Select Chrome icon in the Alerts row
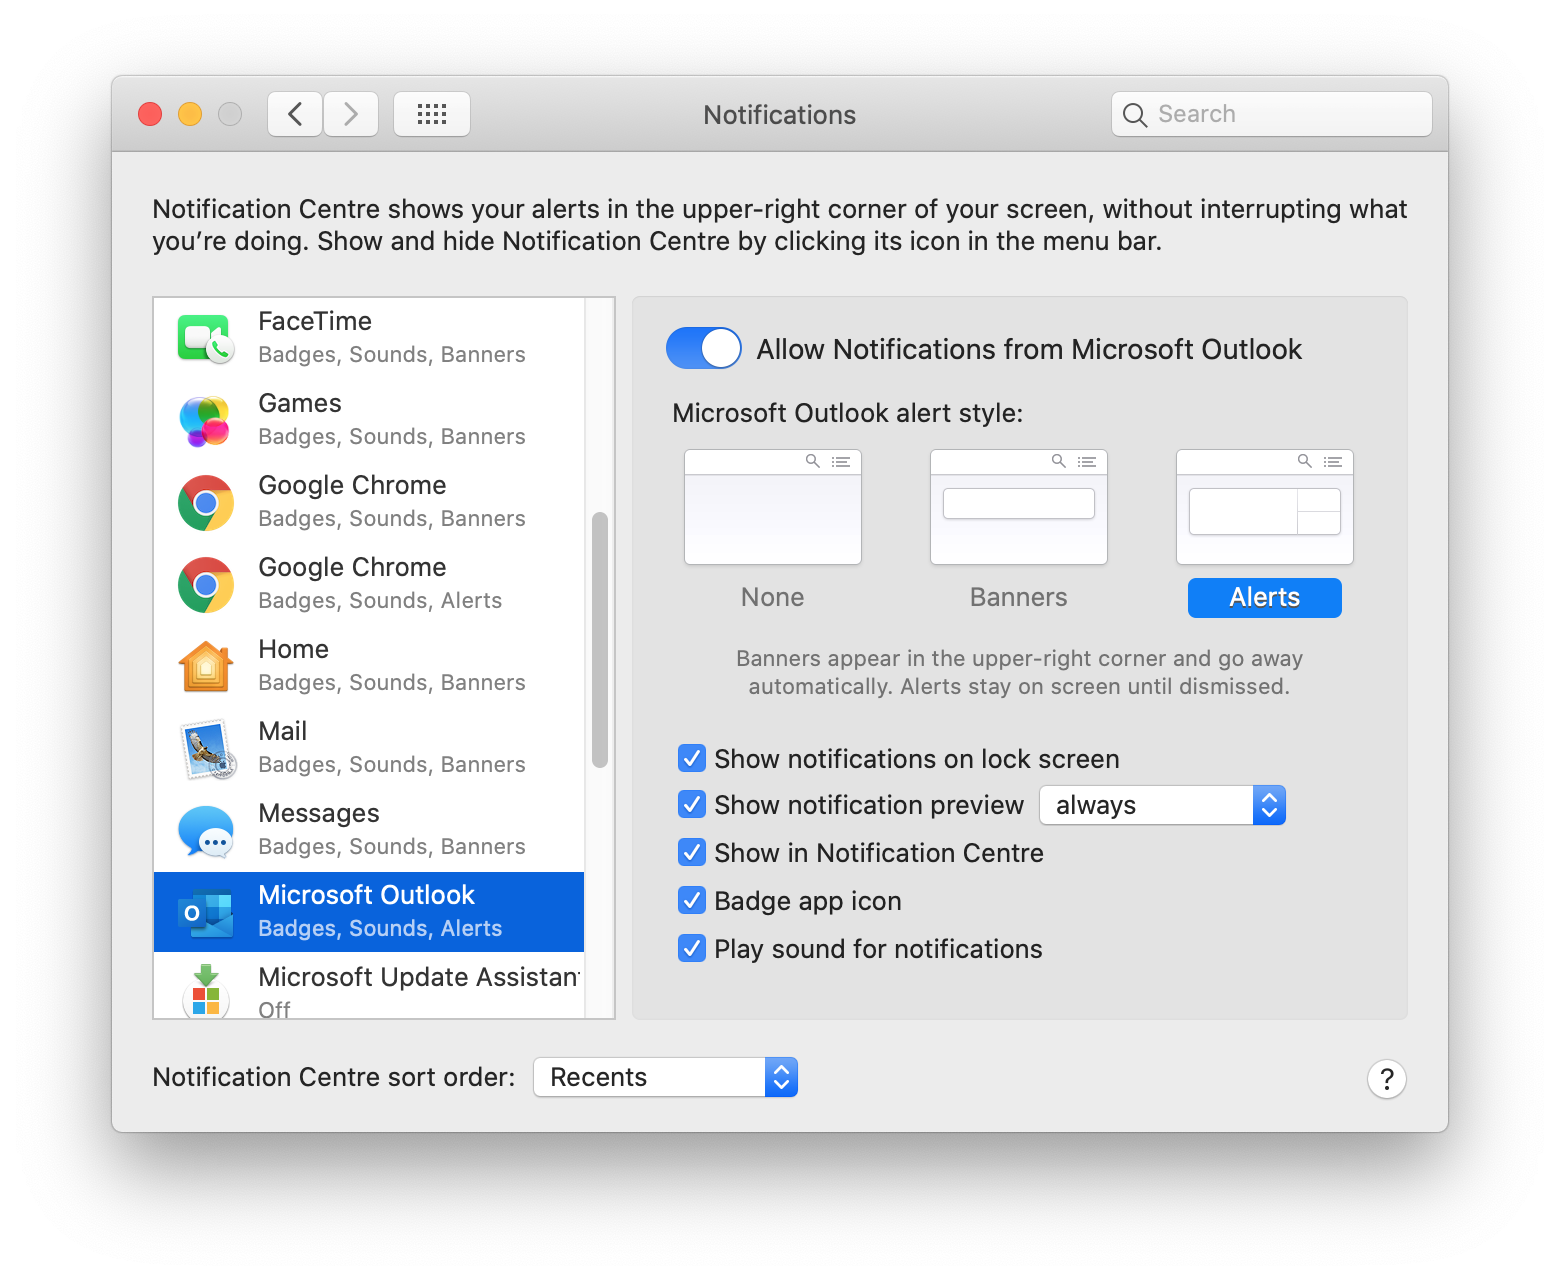The image size is (1560, 1280). [x=206, y=584]
